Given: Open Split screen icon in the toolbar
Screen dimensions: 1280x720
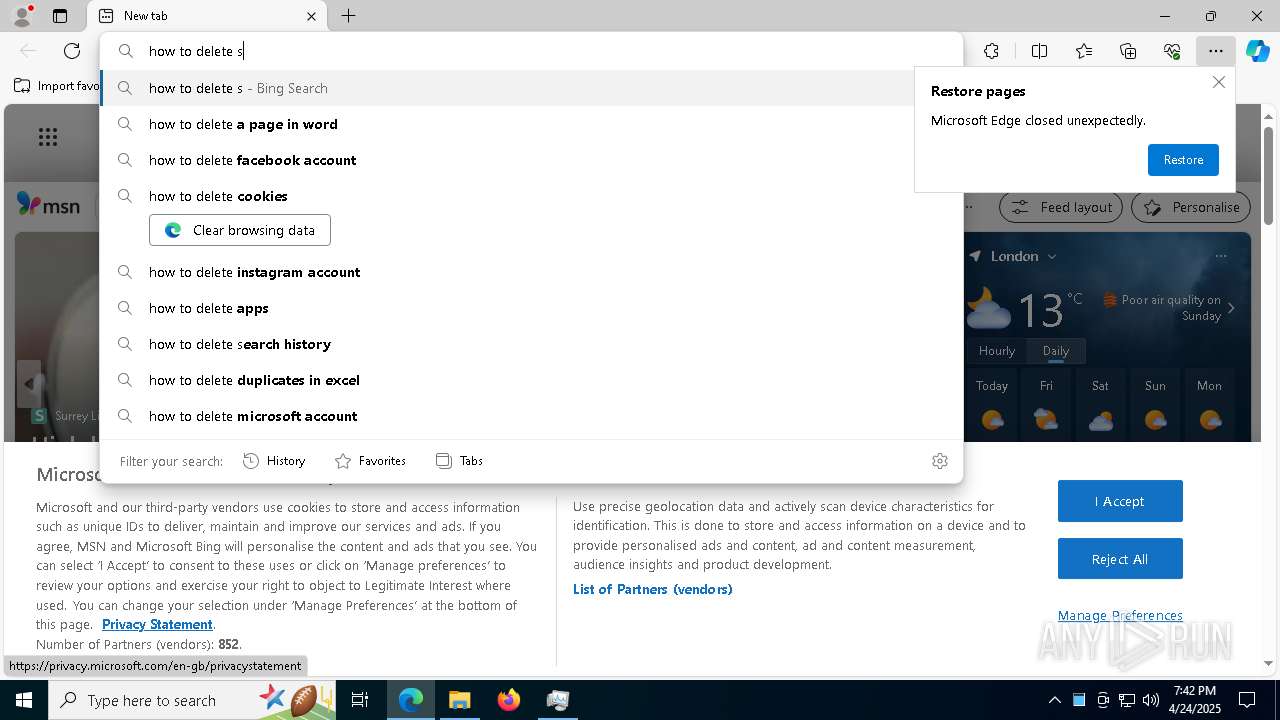Looking at the screenshot, I should [1039, 51].
